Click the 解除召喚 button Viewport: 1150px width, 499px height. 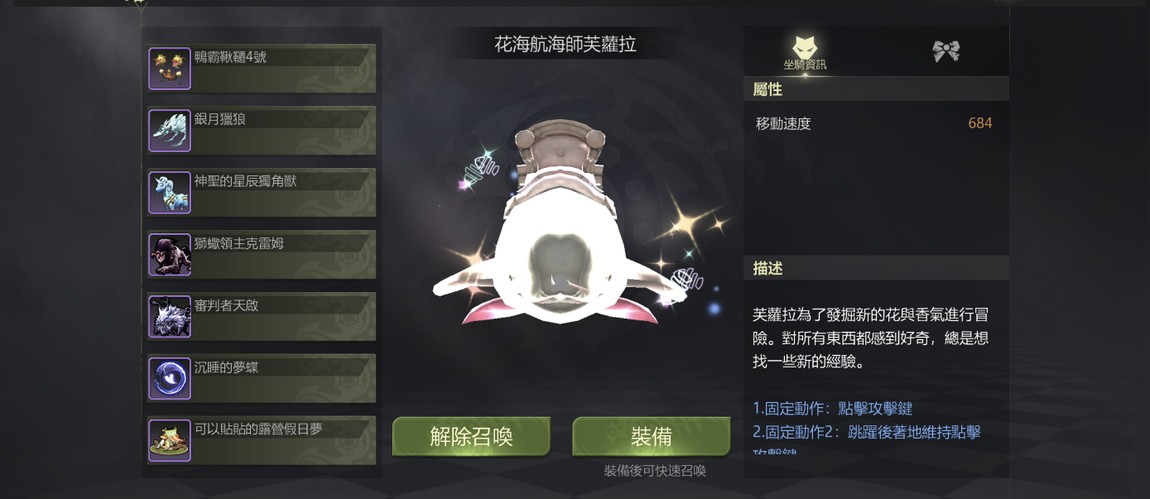click(472, 437)
